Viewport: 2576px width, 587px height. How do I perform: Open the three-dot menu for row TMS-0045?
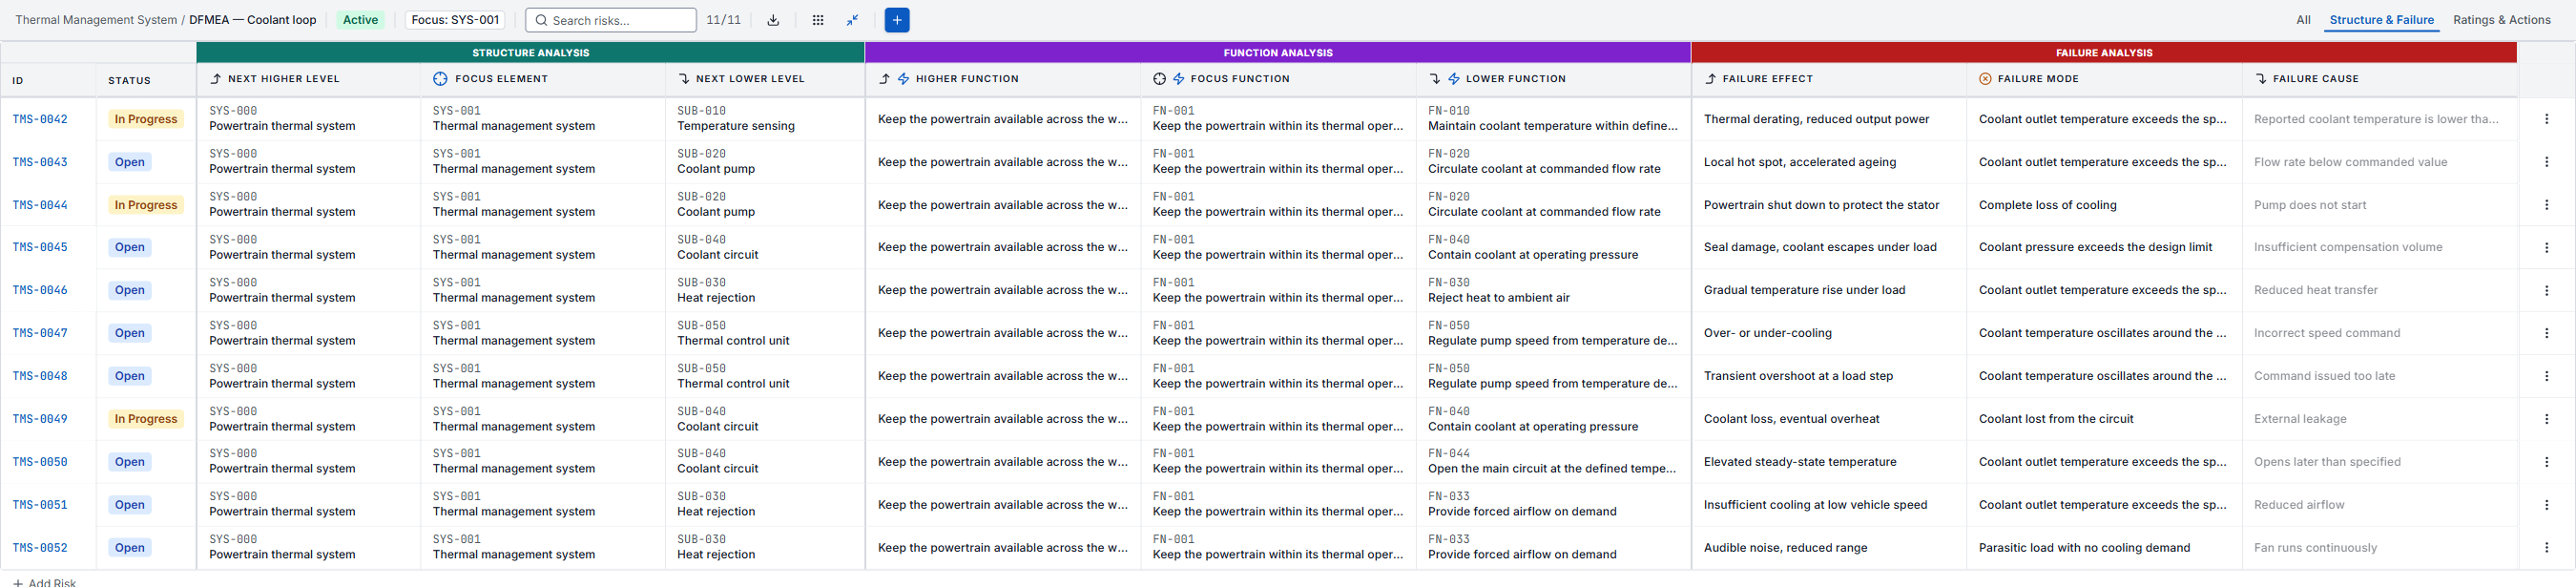coord(2546,247)
